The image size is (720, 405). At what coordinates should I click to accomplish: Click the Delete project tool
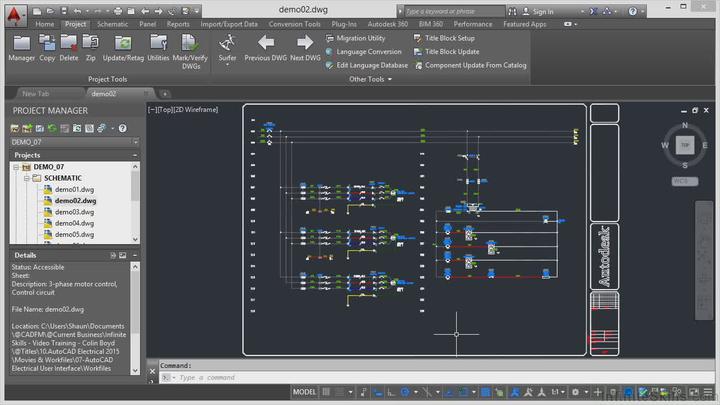pyautogui.click(x=69, y=48)
